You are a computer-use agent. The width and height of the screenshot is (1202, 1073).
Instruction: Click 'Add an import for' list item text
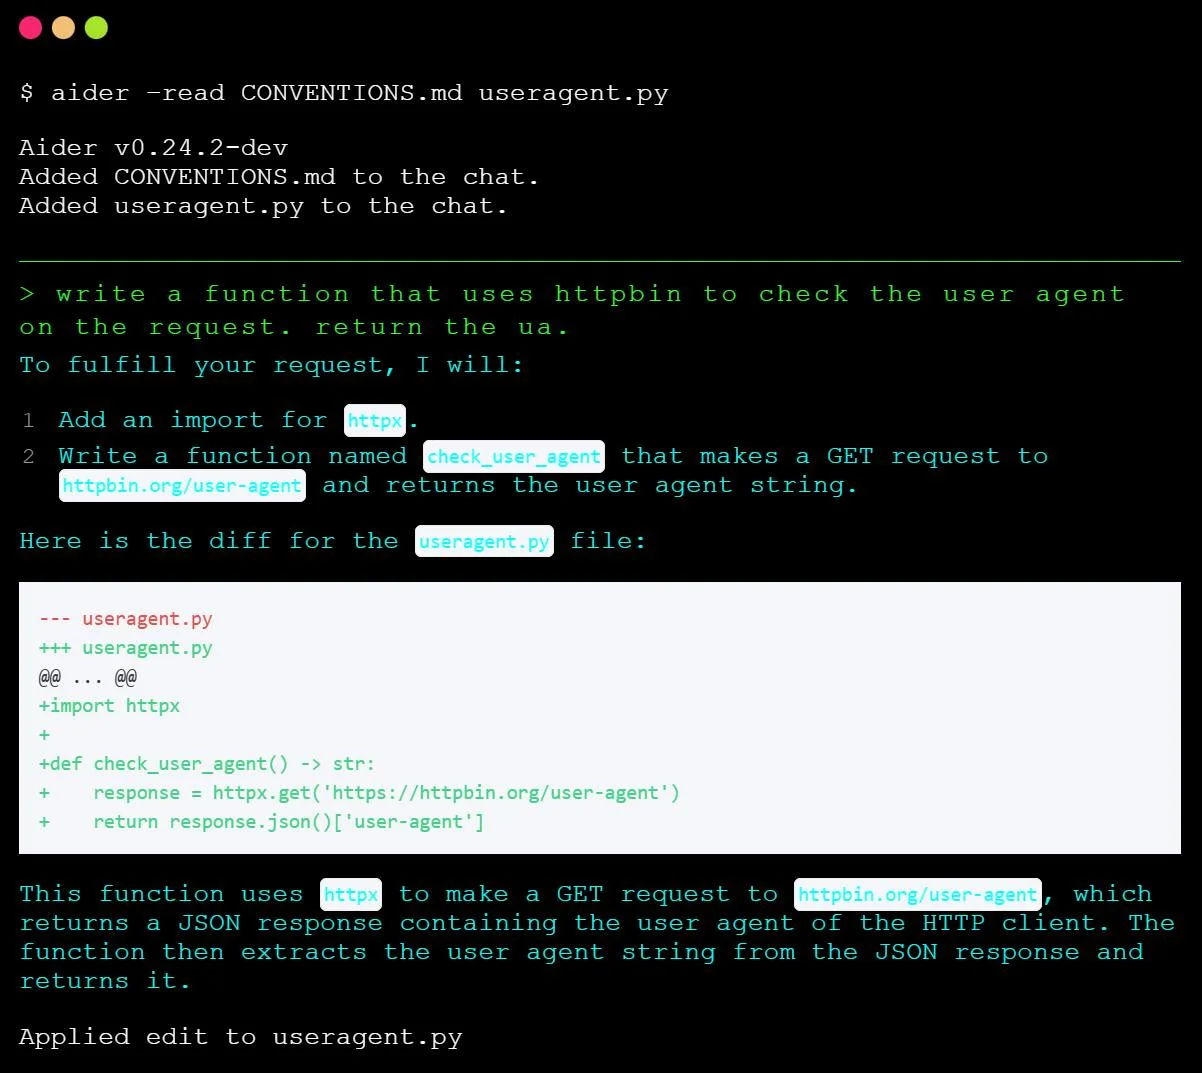(193, 420)
